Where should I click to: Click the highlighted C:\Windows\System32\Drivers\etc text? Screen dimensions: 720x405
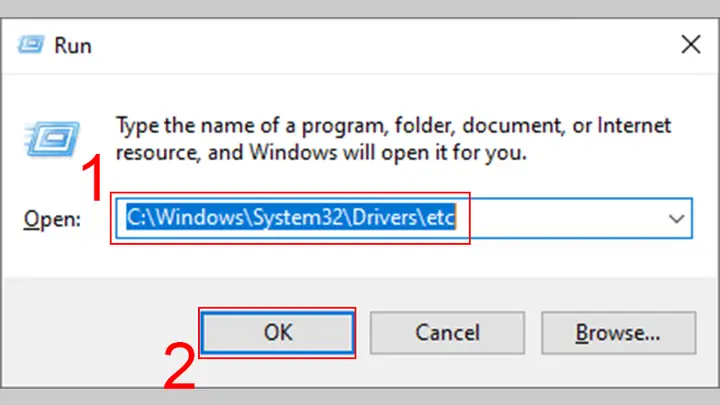pyautogui.click(x=291, y=217)
